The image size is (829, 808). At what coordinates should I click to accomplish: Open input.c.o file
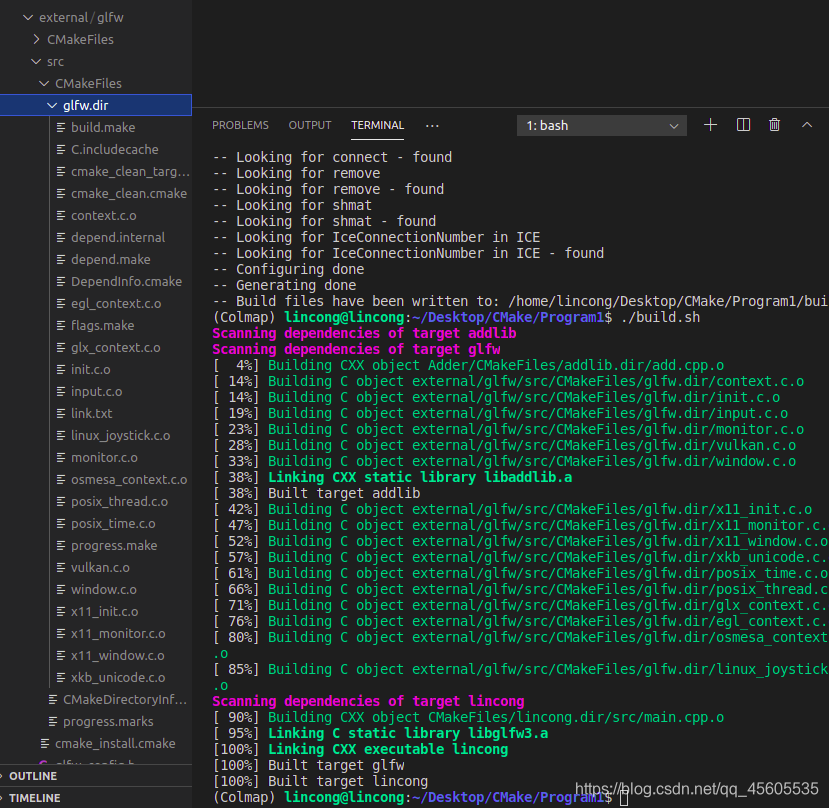pos(97,392)
